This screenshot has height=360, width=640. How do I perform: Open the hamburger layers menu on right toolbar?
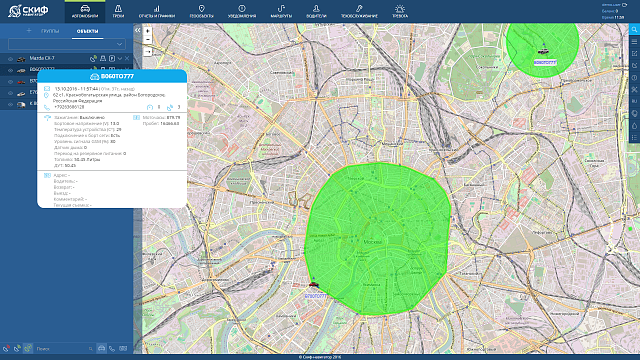click(634, 42)
